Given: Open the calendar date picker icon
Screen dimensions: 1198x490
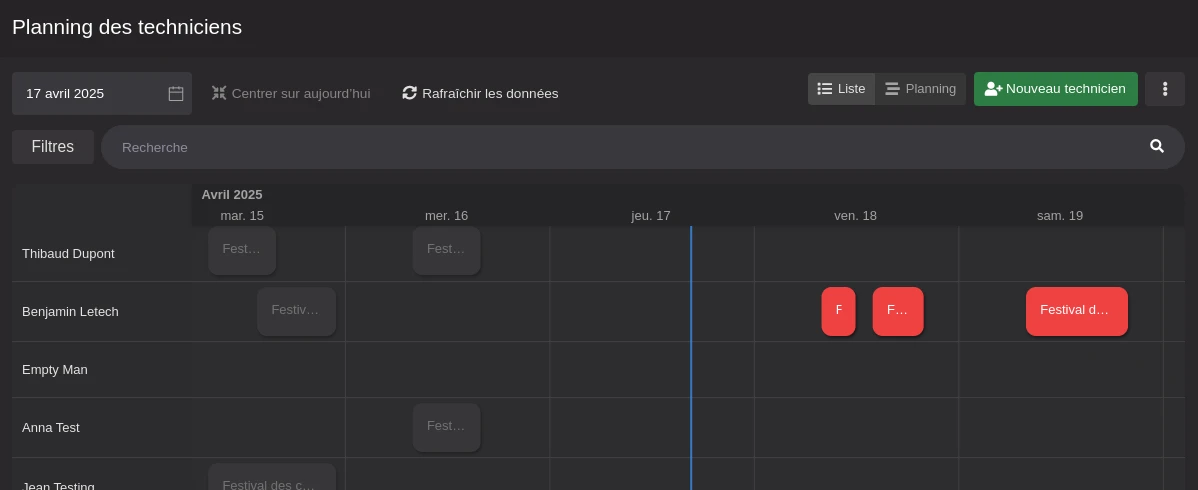Looking at the screenshot, I should point(176,94).
